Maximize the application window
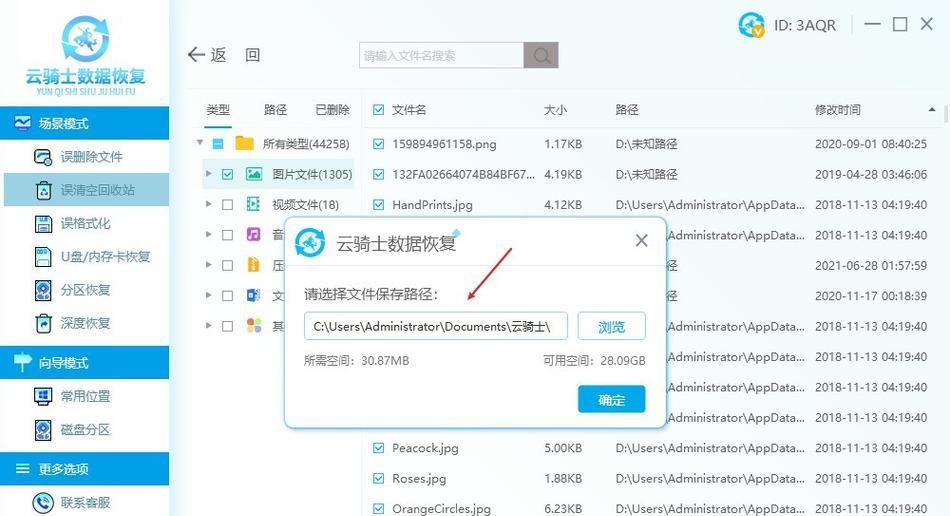Image resolution: width=950 pixels, height=516 pixels. pos(900,24)
